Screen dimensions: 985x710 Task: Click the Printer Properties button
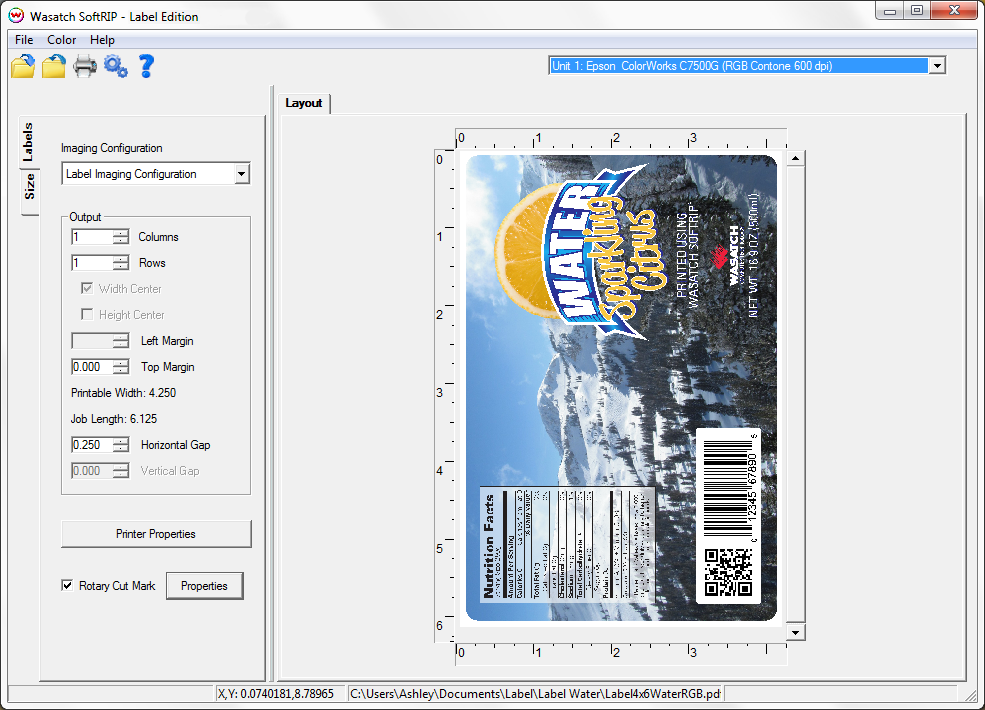(x=156, y=533)
